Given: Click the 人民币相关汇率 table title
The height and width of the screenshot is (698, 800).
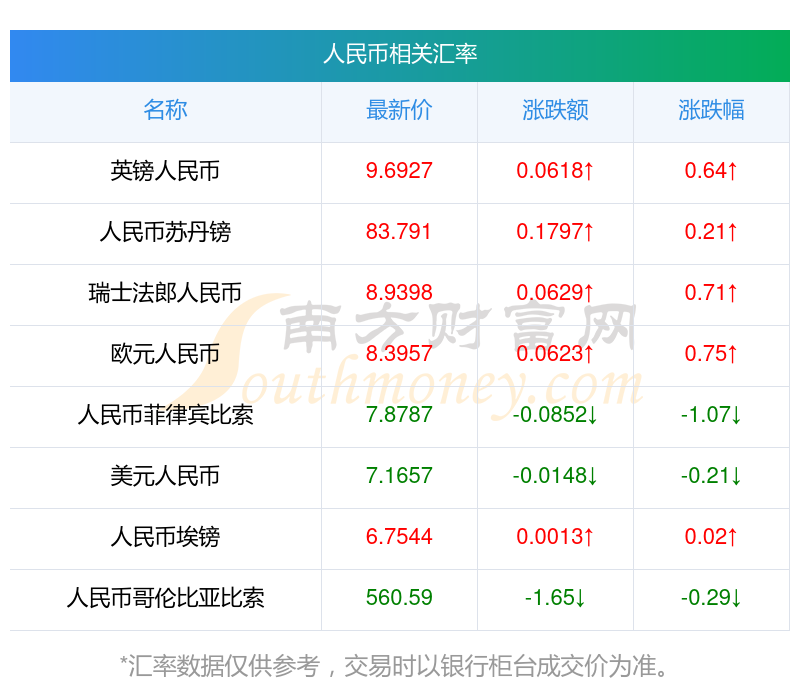Looking at the screenshot, I should [400, 54].
